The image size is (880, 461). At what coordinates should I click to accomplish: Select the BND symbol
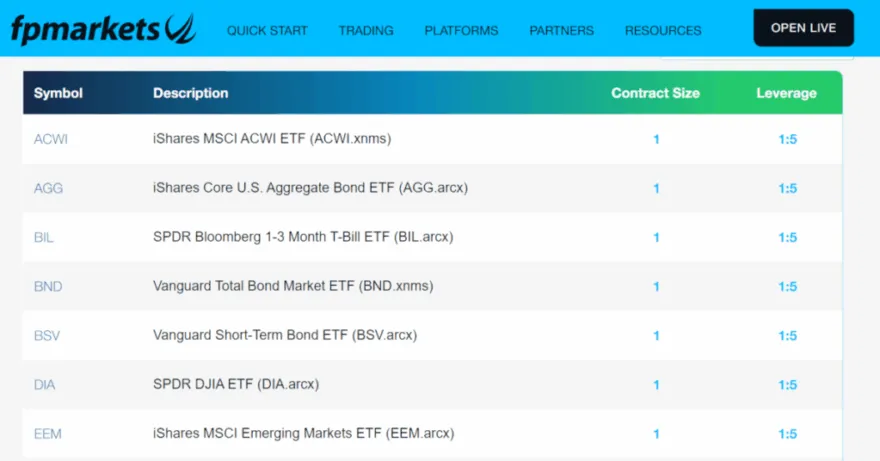48,286
